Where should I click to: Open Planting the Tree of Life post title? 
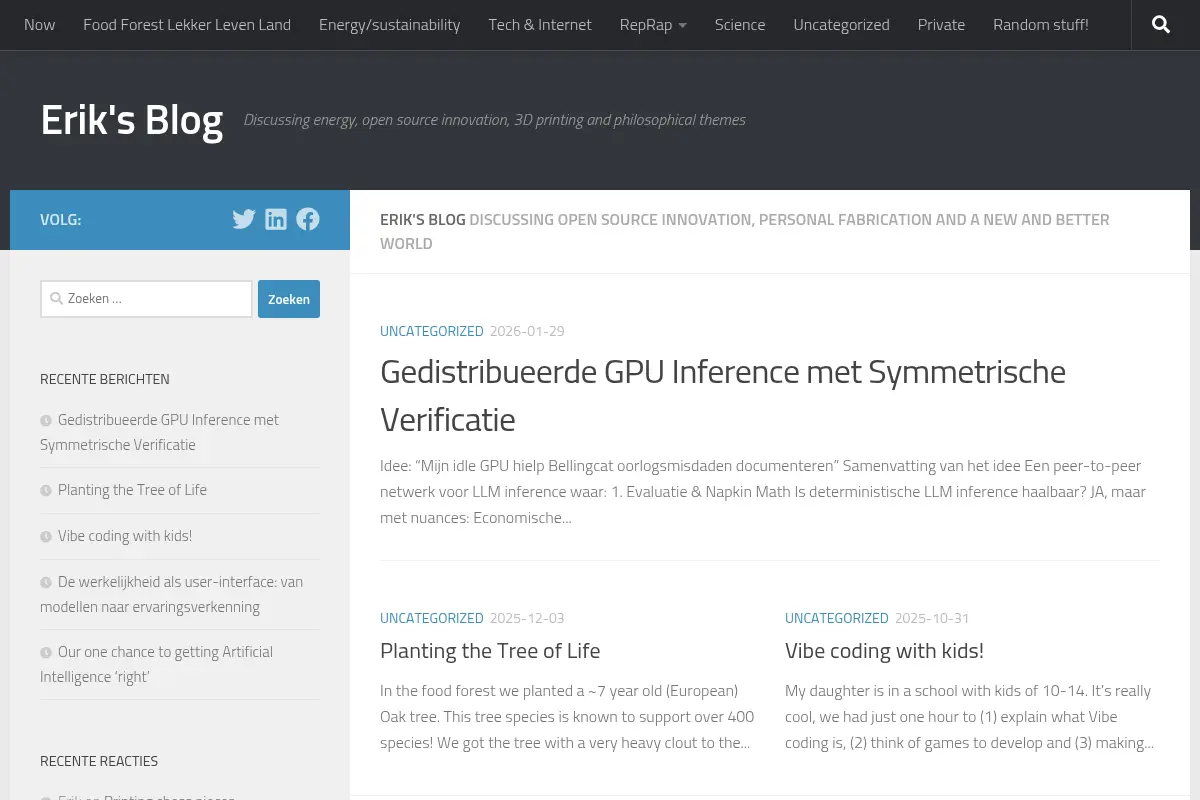(x=490, y=651)
